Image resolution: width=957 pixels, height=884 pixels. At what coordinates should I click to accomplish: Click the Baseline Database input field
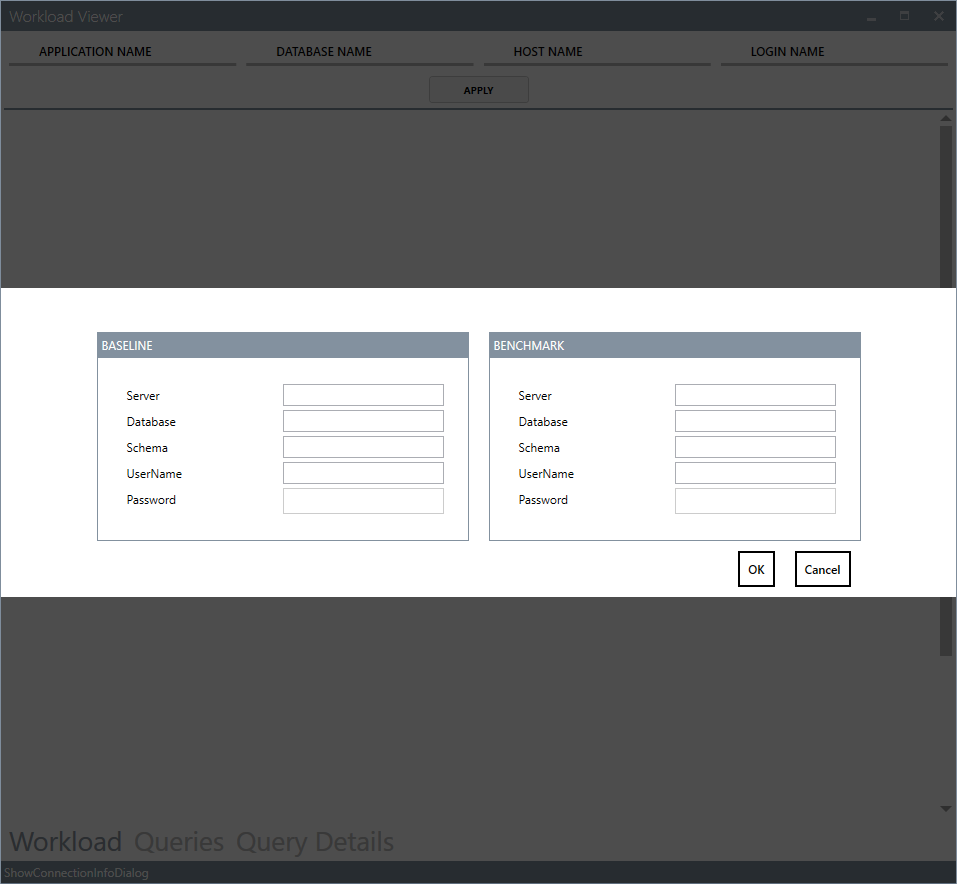363,421
